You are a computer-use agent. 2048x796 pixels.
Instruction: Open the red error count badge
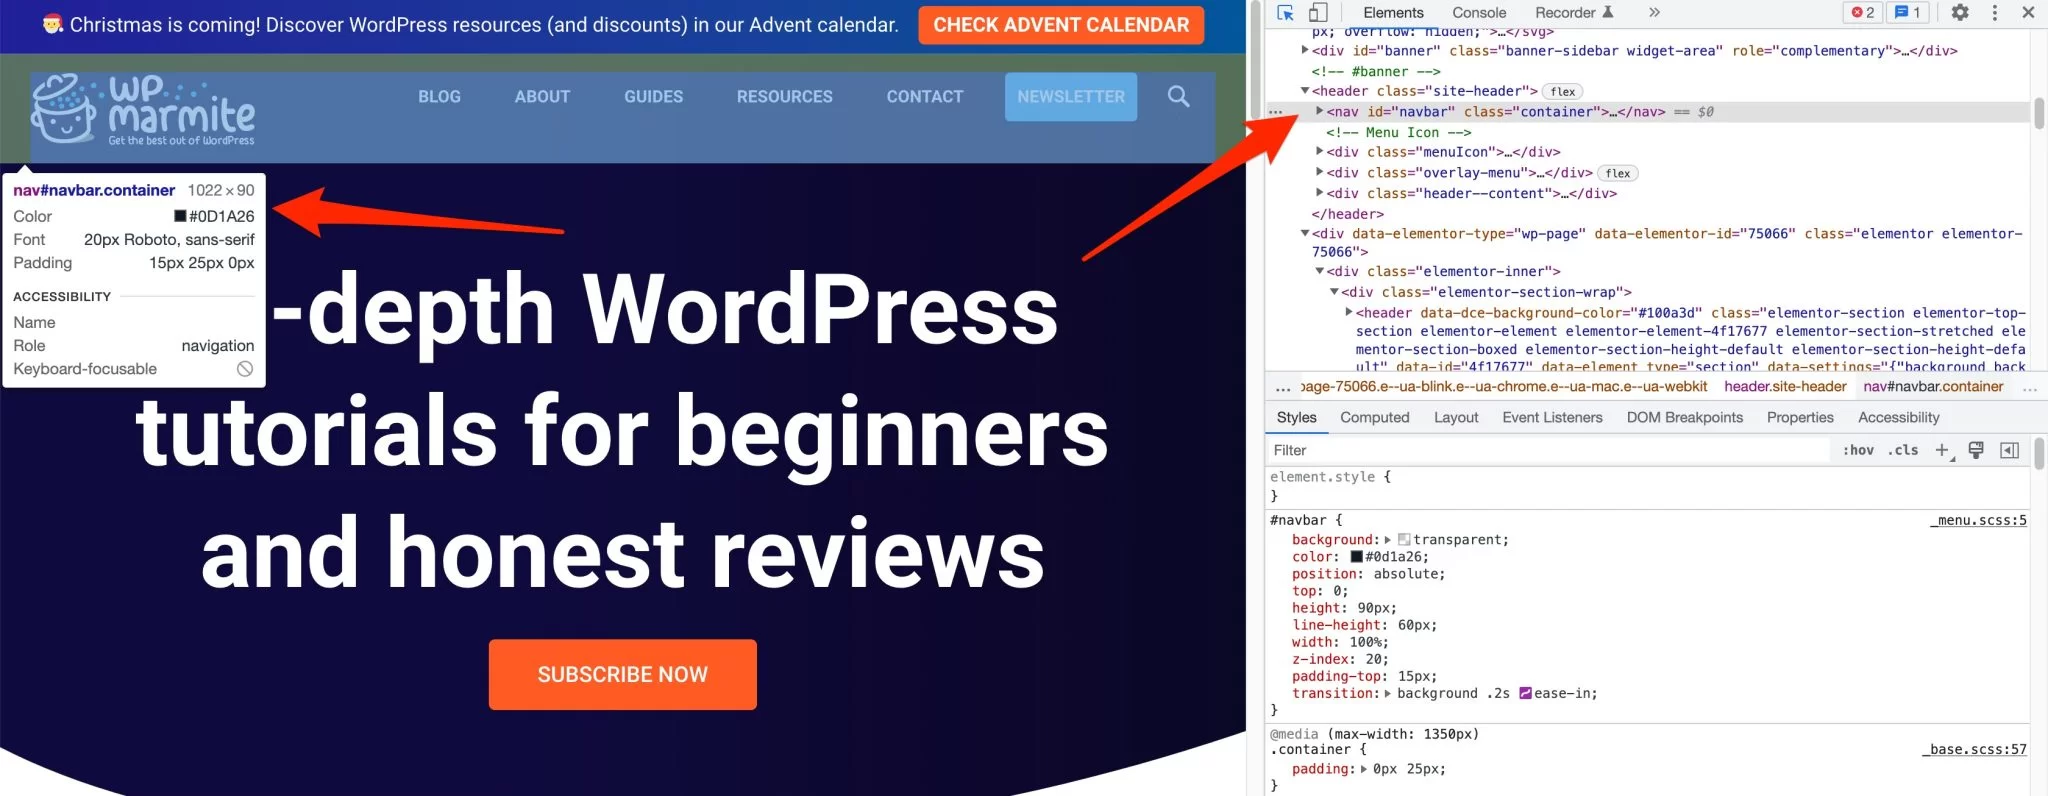coord(1863,13)
